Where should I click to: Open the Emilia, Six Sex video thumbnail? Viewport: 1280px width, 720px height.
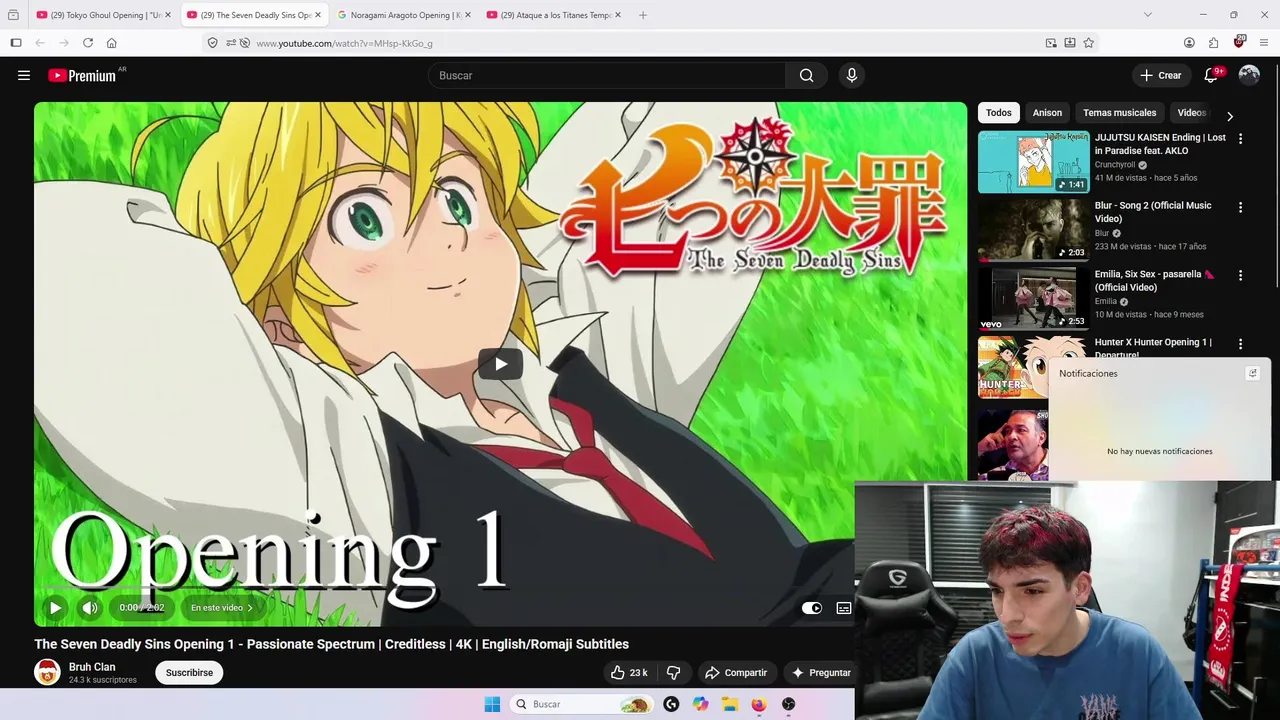(x=1033, y=298)
